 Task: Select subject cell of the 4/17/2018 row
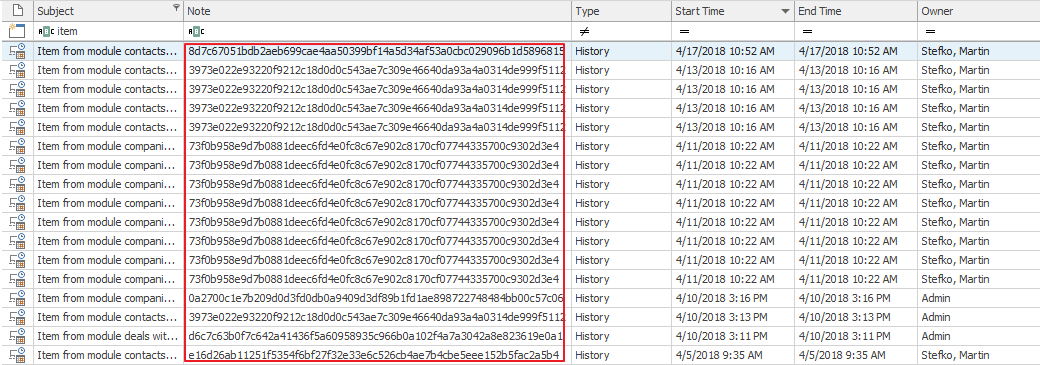pos(109,51)
